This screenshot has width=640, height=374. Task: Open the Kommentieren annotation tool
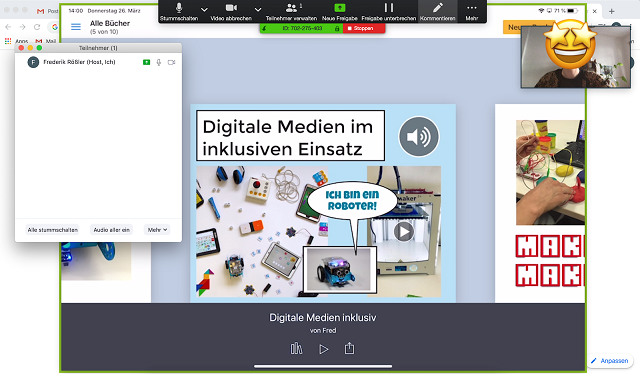click(x=438, y=11)
